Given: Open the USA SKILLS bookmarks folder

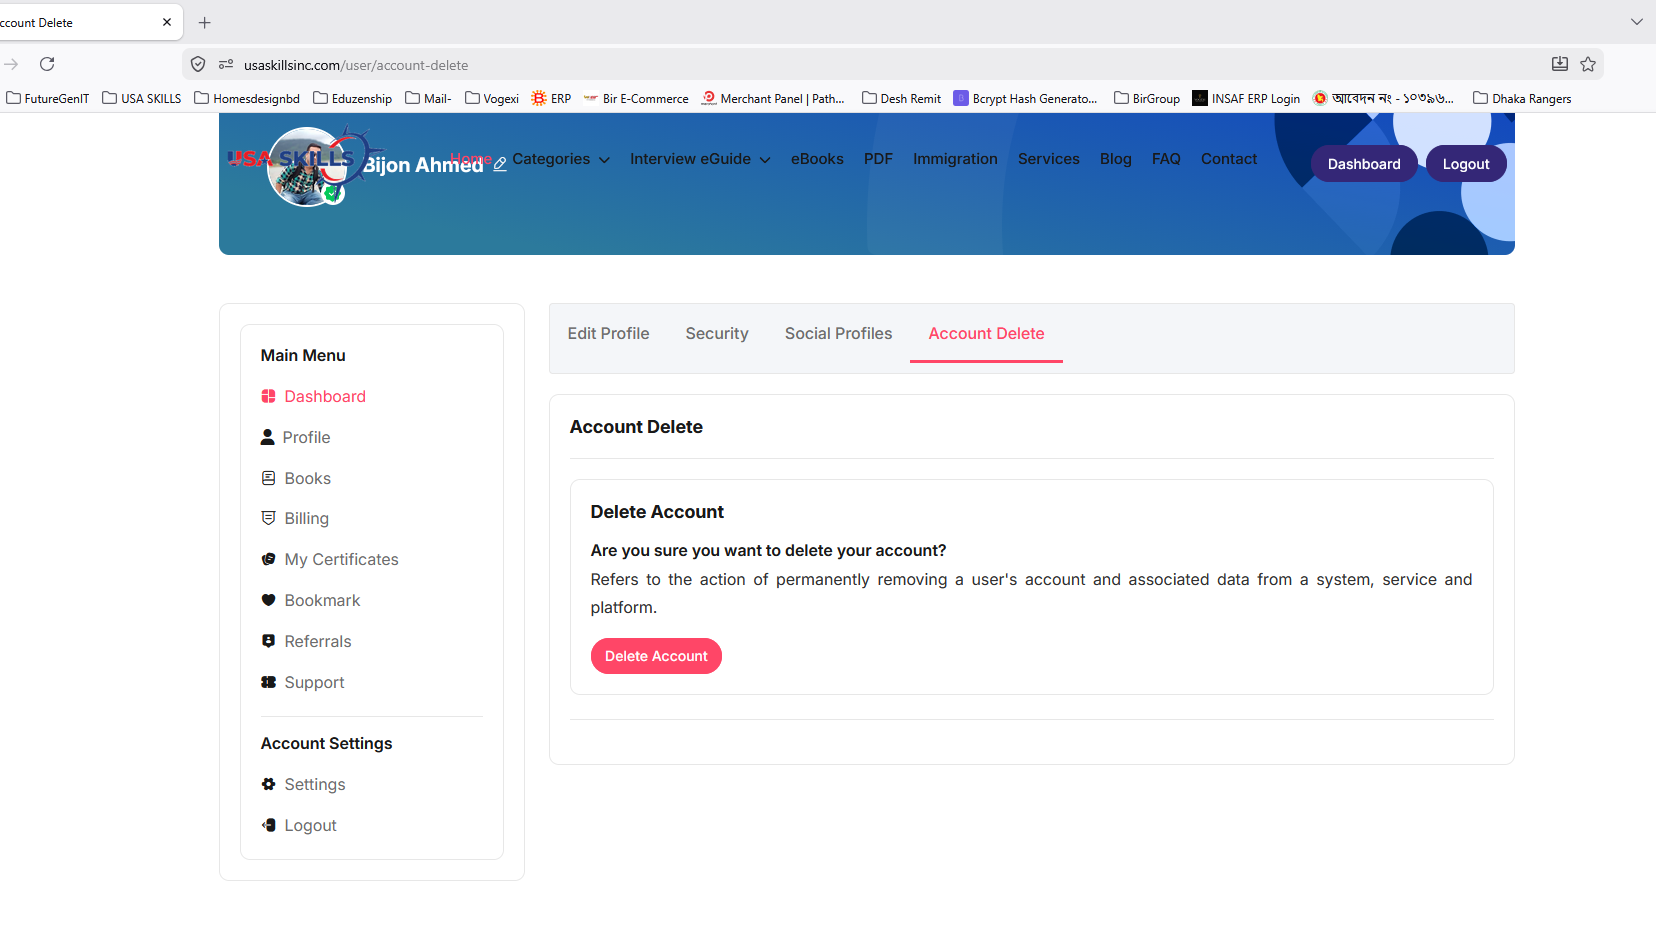Looking at the screenshot, I should [142, 98].
